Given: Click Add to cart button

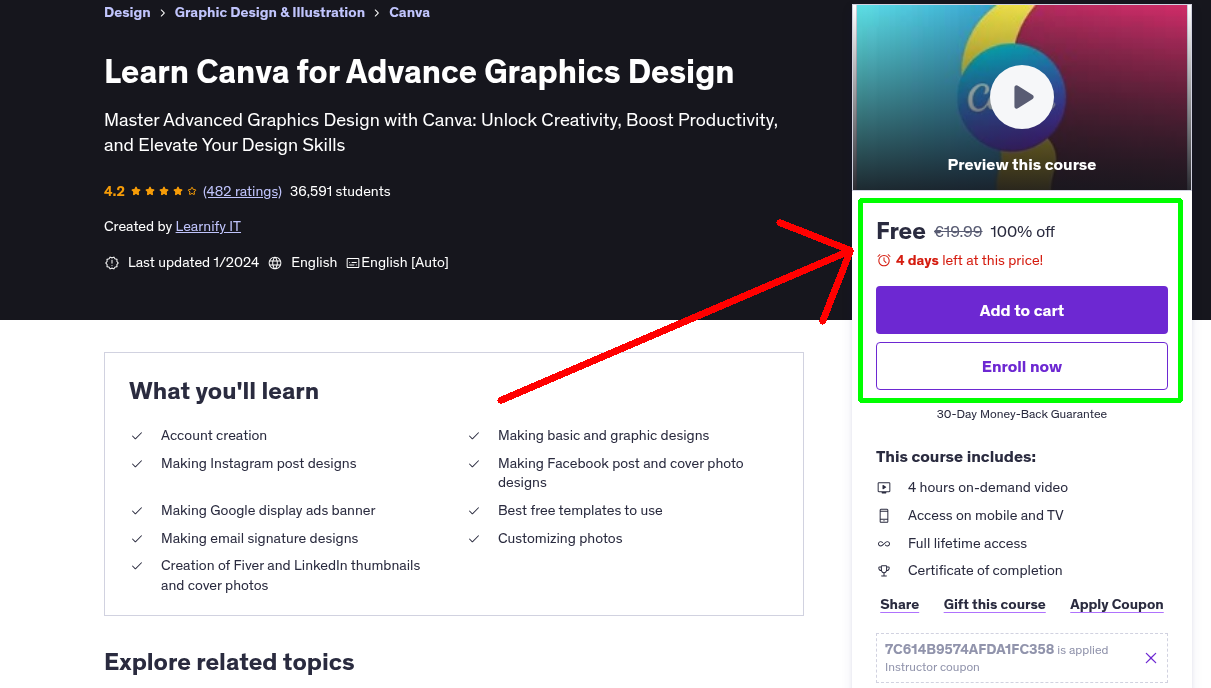Looking at the screenshot, I should point(1022,310).
